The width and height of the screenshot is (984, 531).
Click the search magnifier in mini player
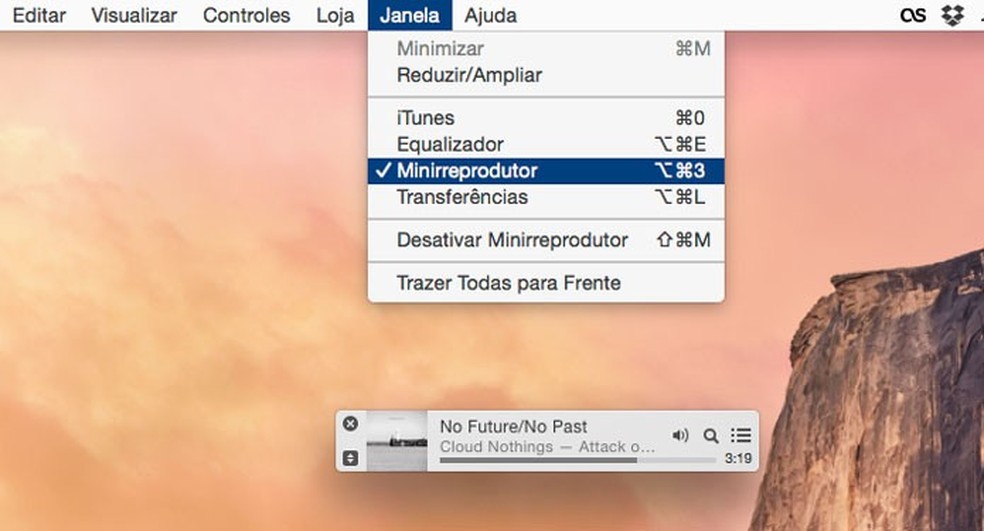[710, 436]
